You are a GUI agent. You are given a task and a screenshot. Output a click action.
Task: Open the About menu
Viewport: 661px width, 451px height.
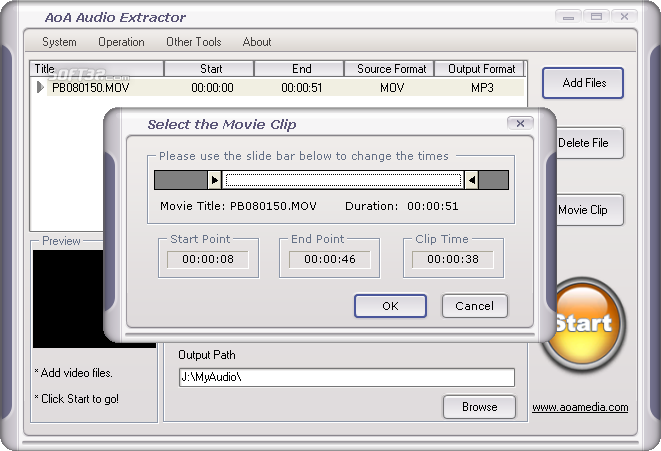(257, 42)
